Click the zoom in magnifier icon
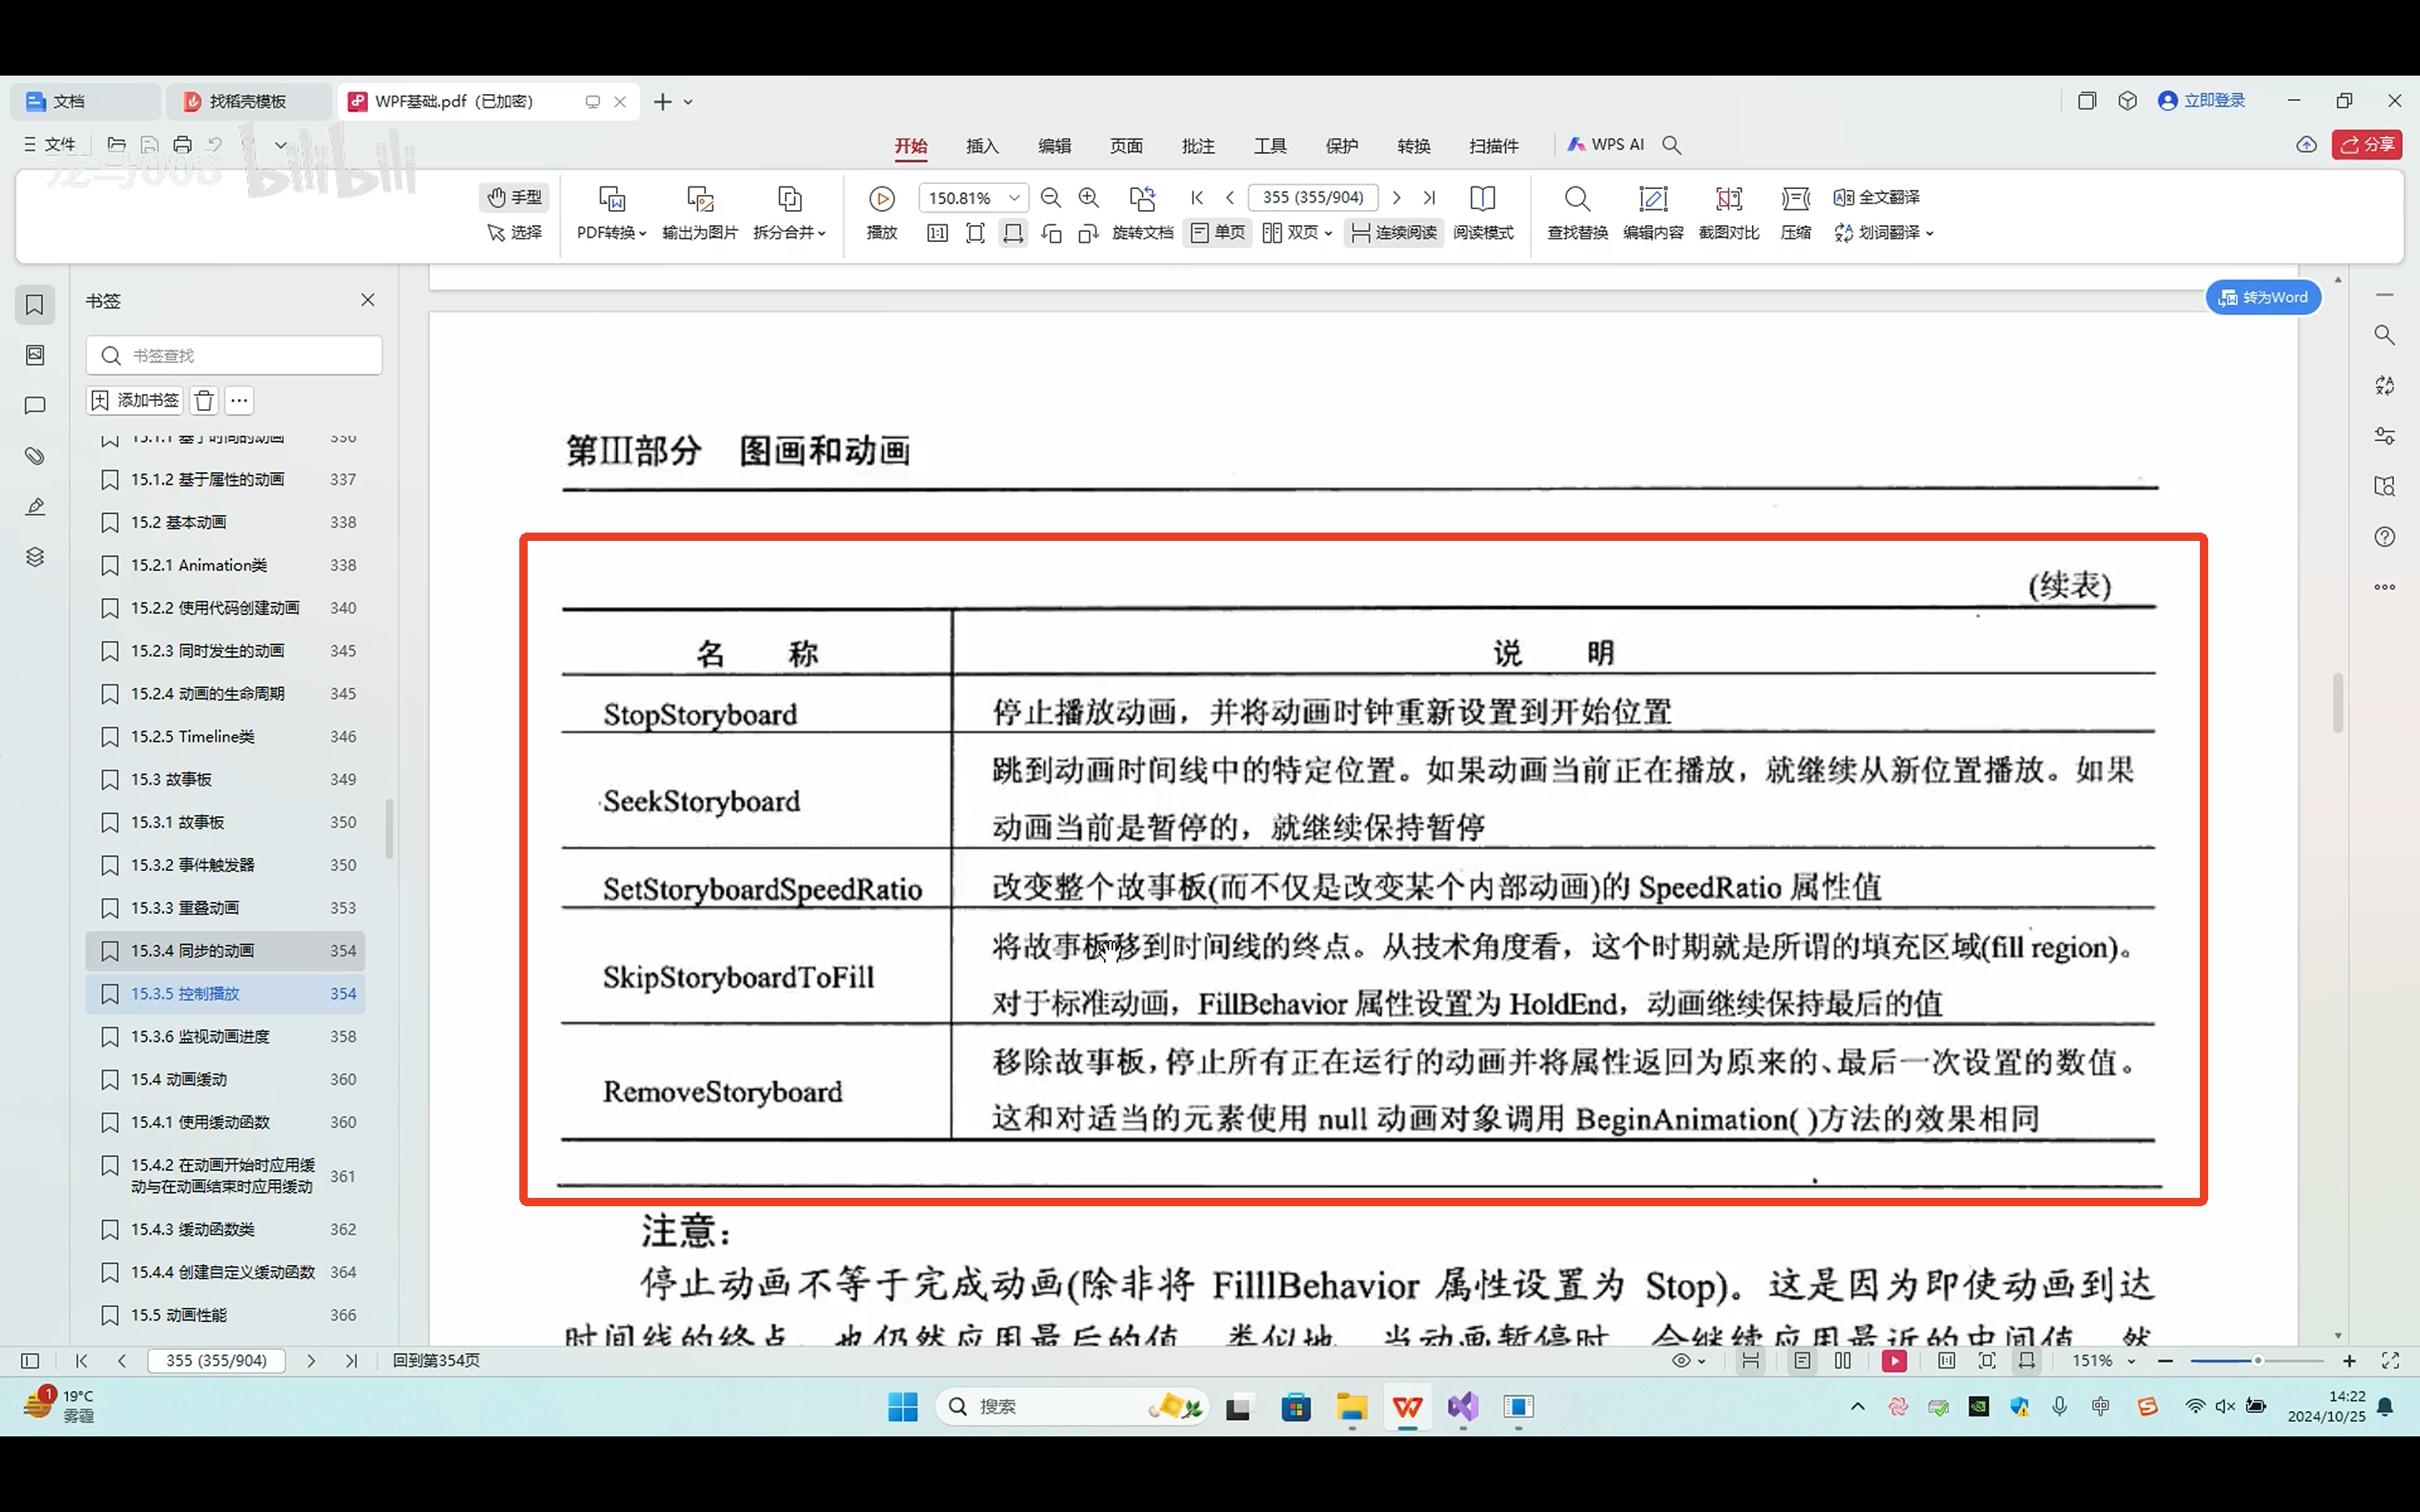Image resolution: width=2420 pixels, height=1512 pixels. (x=1089, y=198)
